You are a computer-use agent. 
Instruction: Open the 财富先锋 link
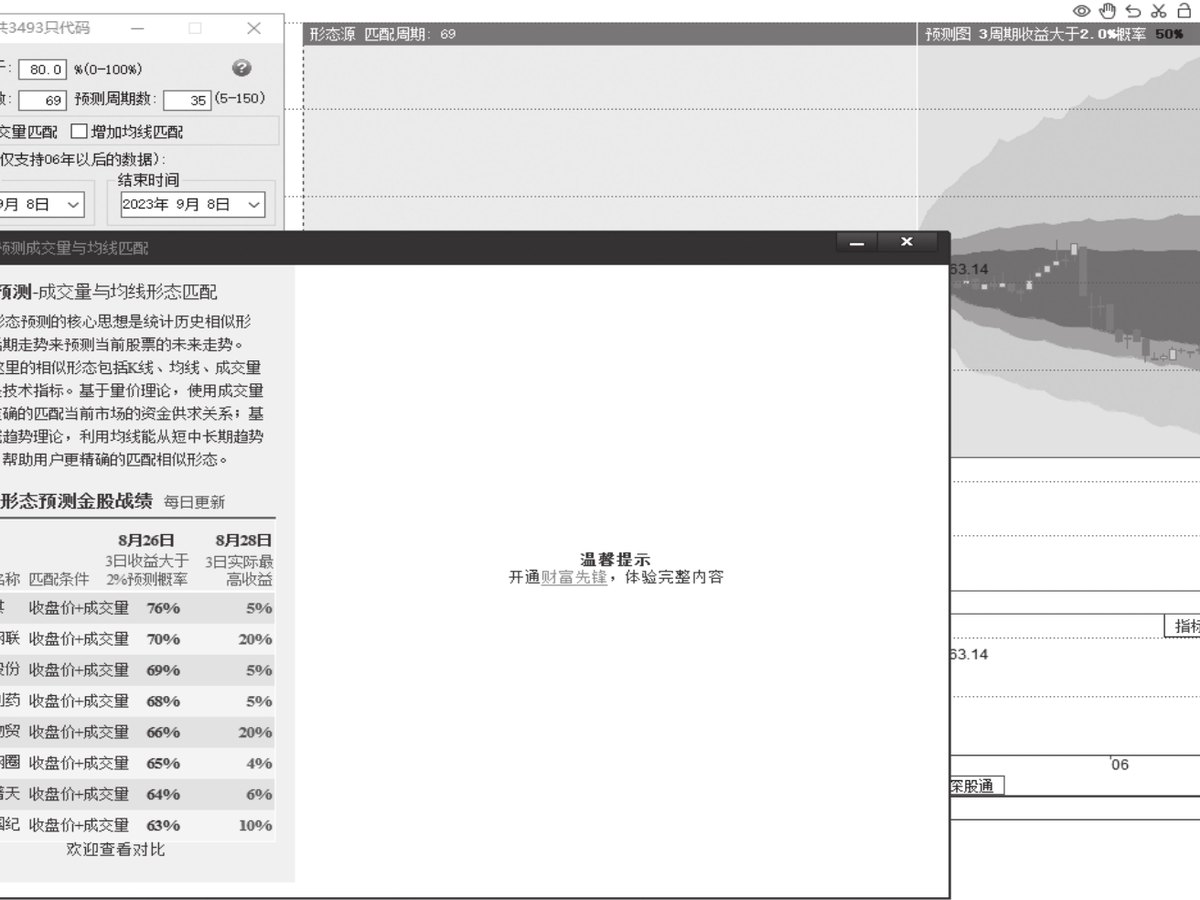click(x=574, y=577)
